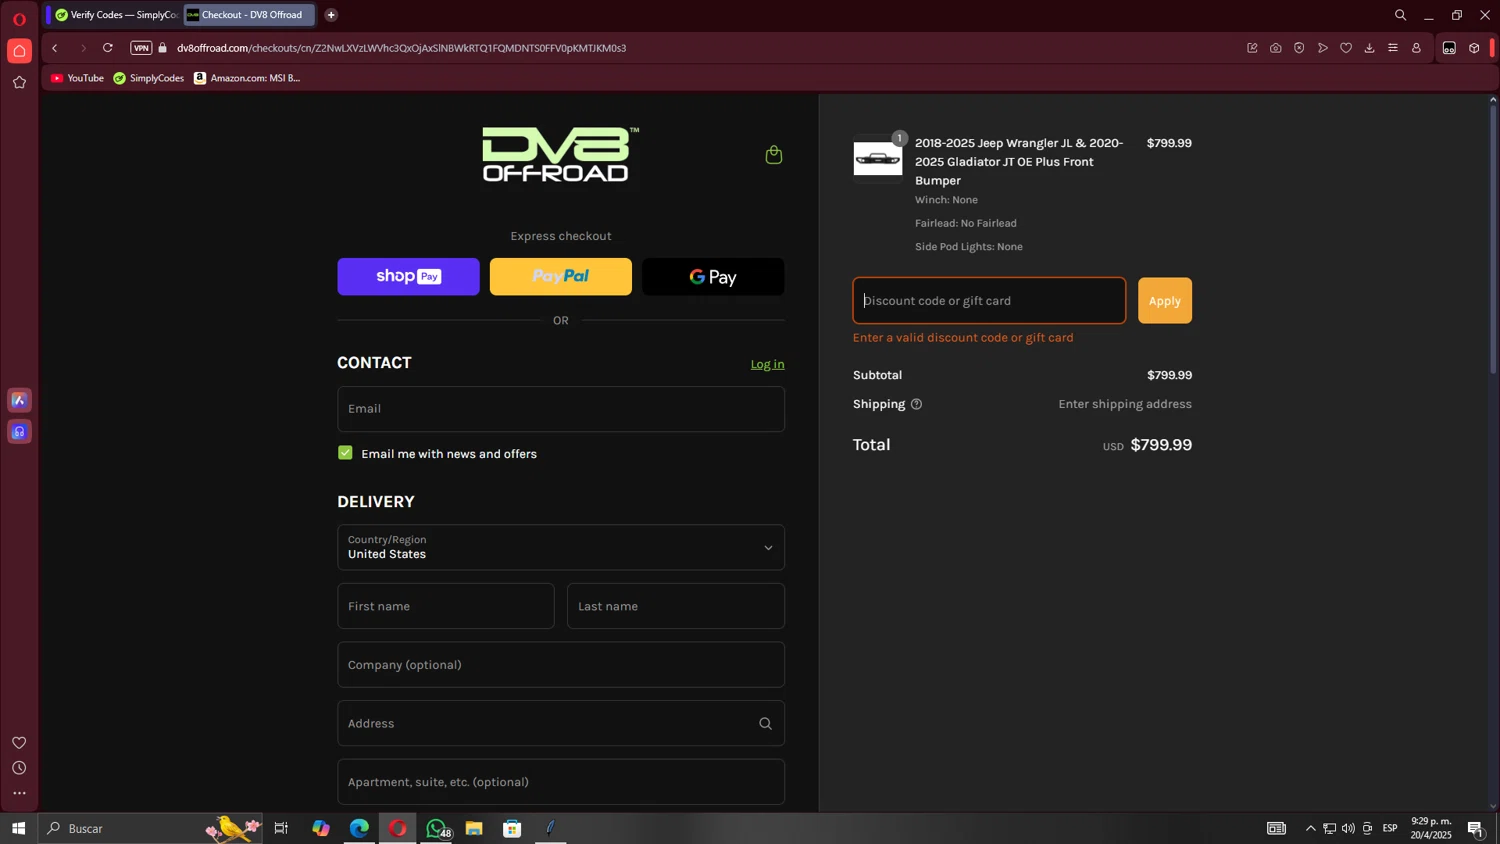Click the address bar URL
This screenshot has width=1500, height=844.
click(x=401, y=48)
